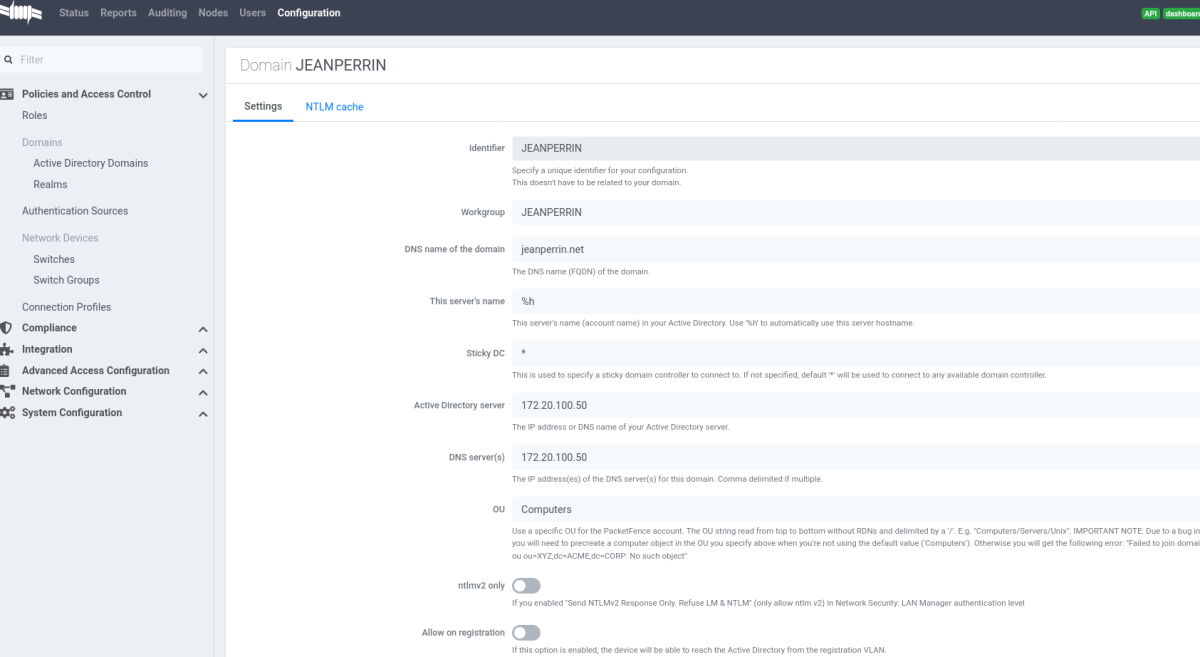Open the Reports menu
The image size is (1200, 657).
[x=118, y=13]
